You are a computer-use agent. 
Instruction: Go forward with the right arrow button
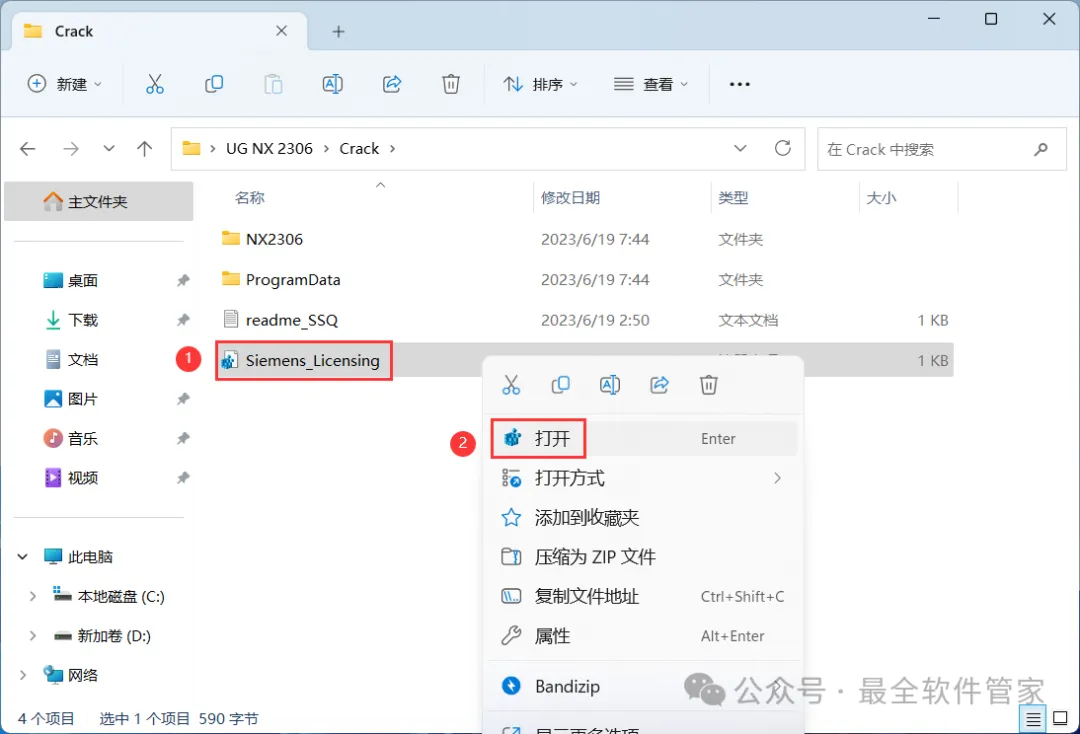(71, 149)
